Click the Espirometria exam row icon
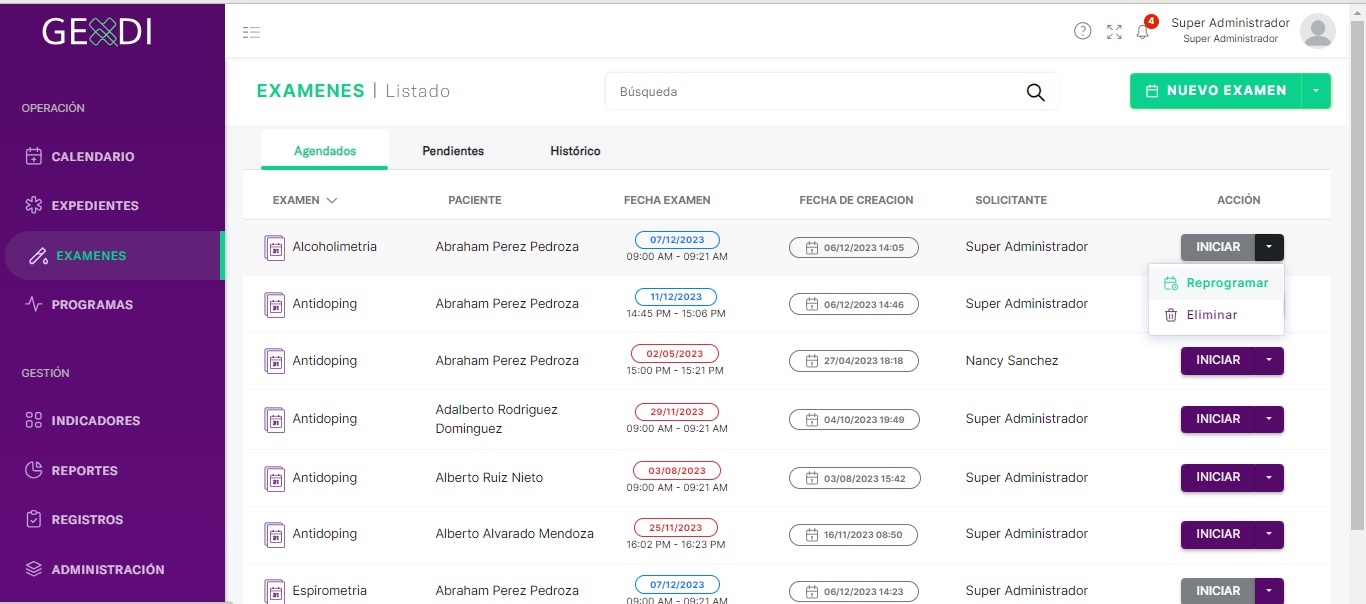1366x604 pixels. click(x=274, y=591)
